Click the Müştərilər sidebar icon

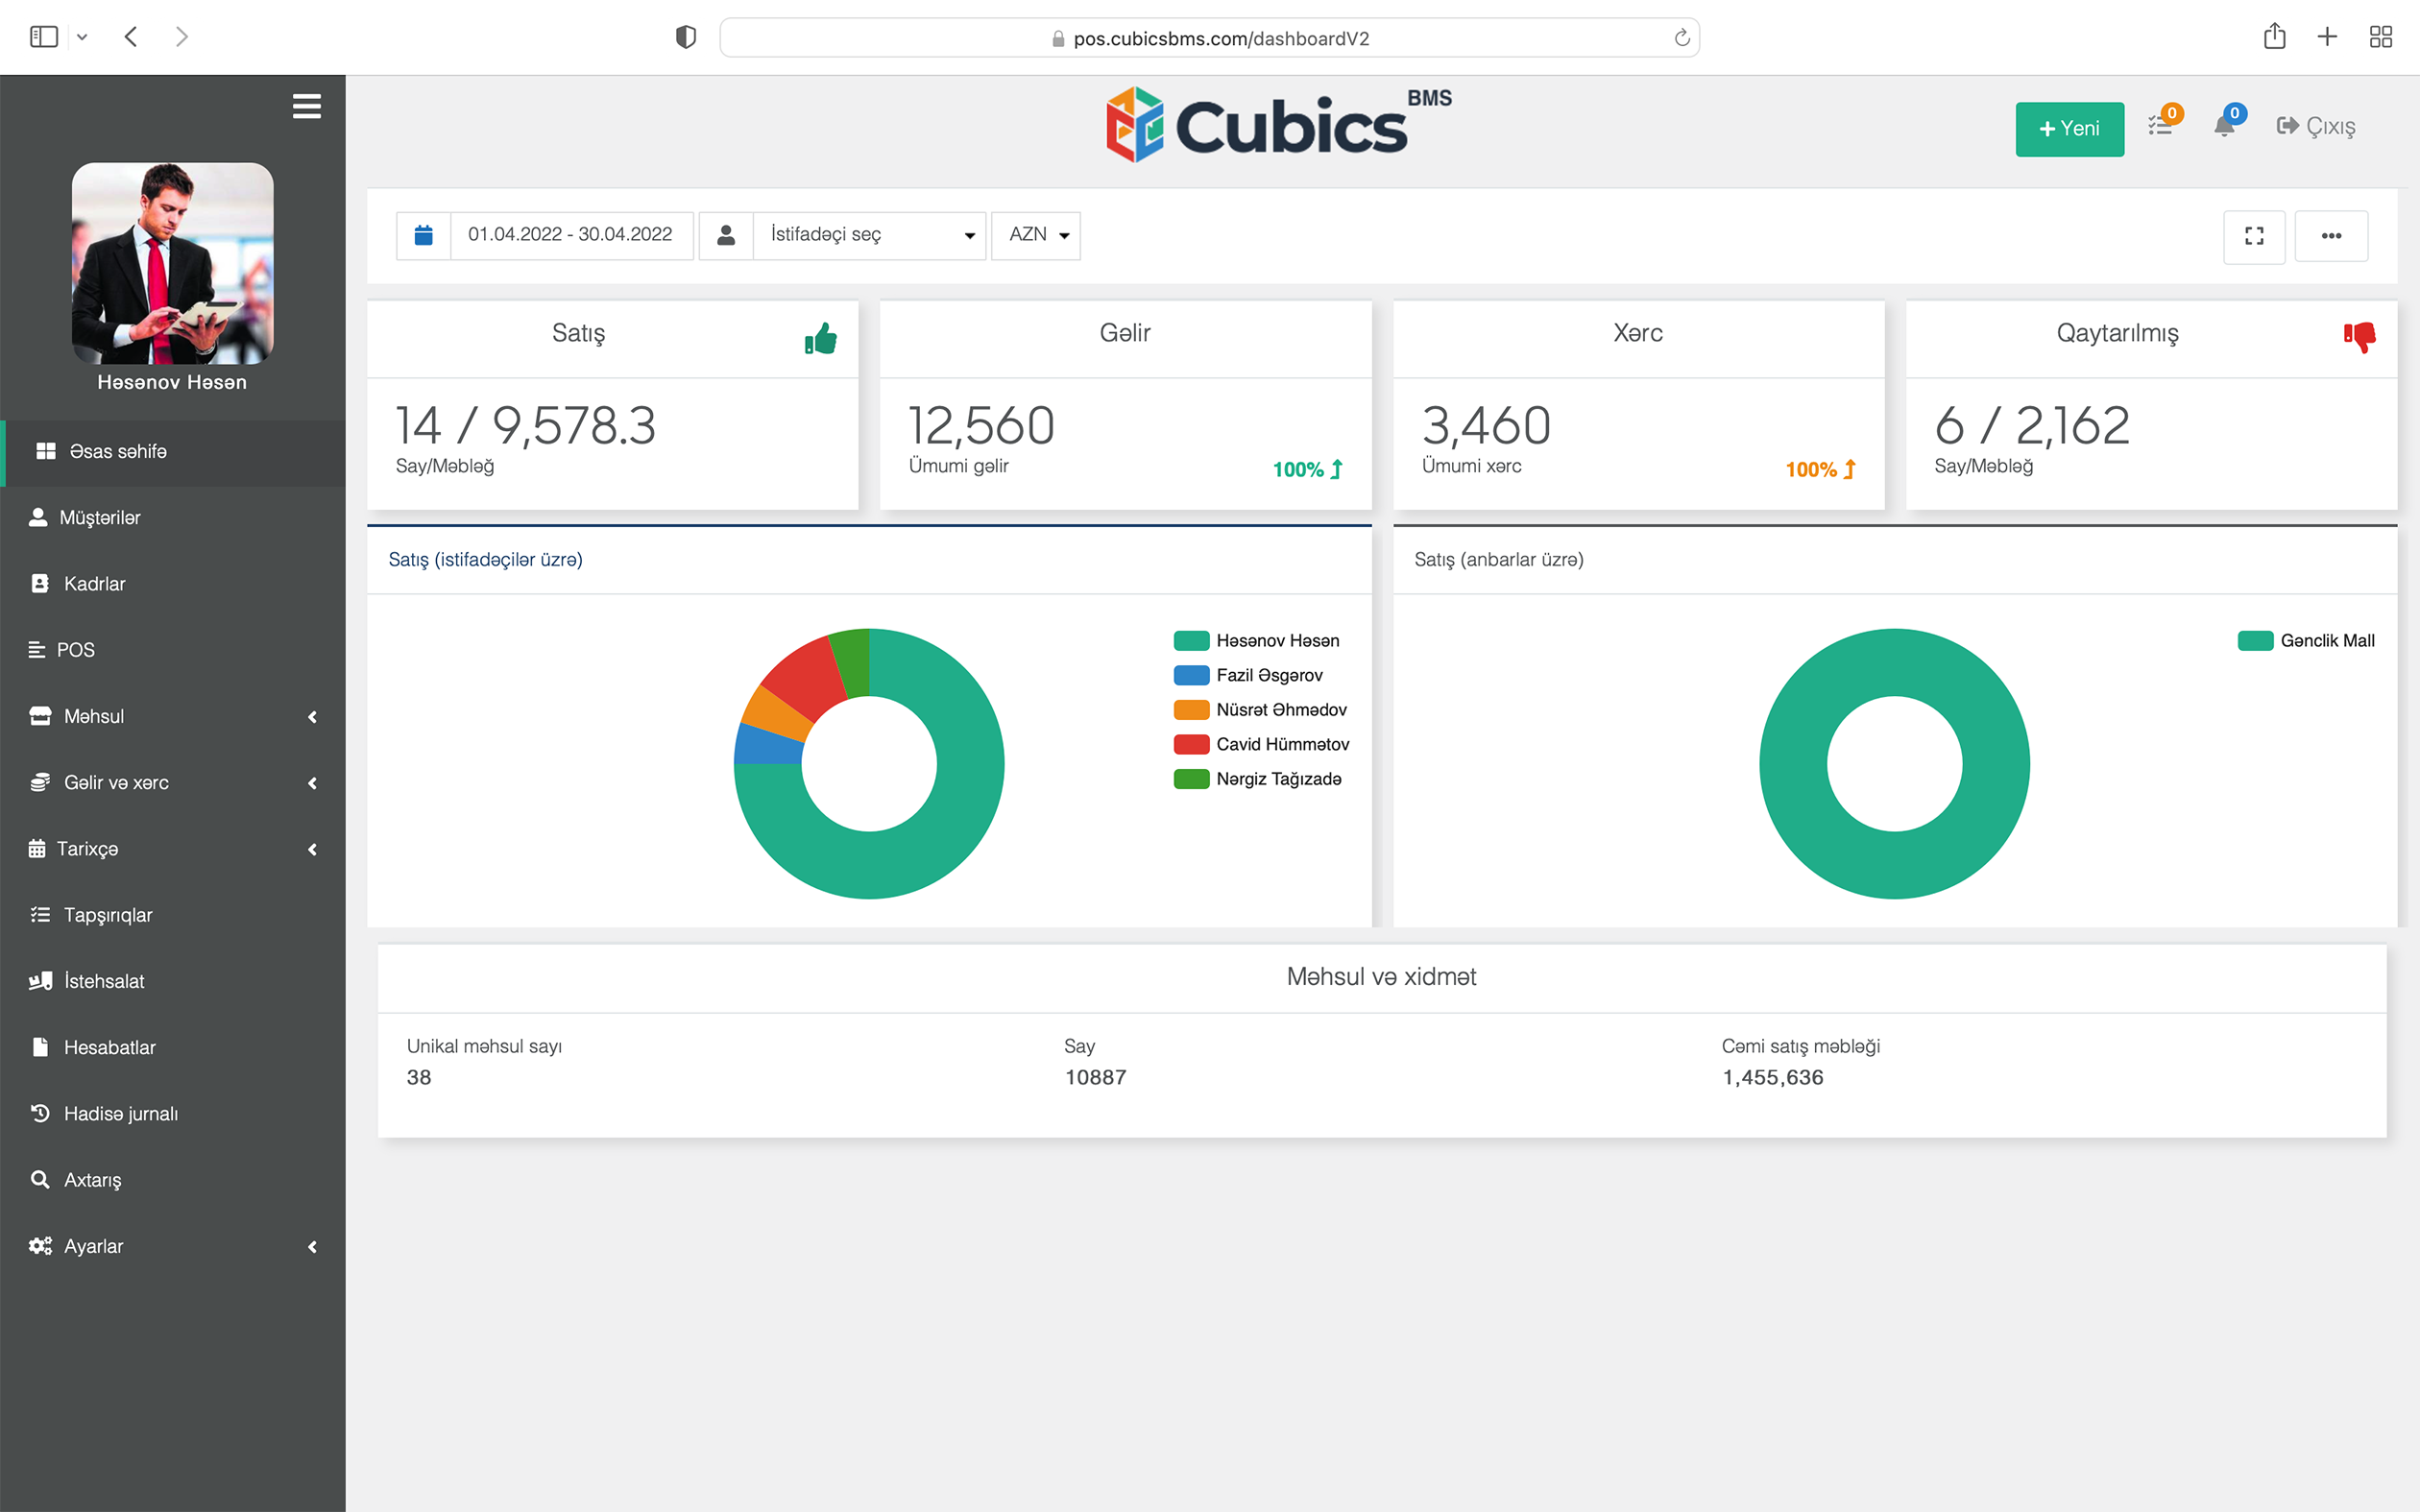click(39, 517)
